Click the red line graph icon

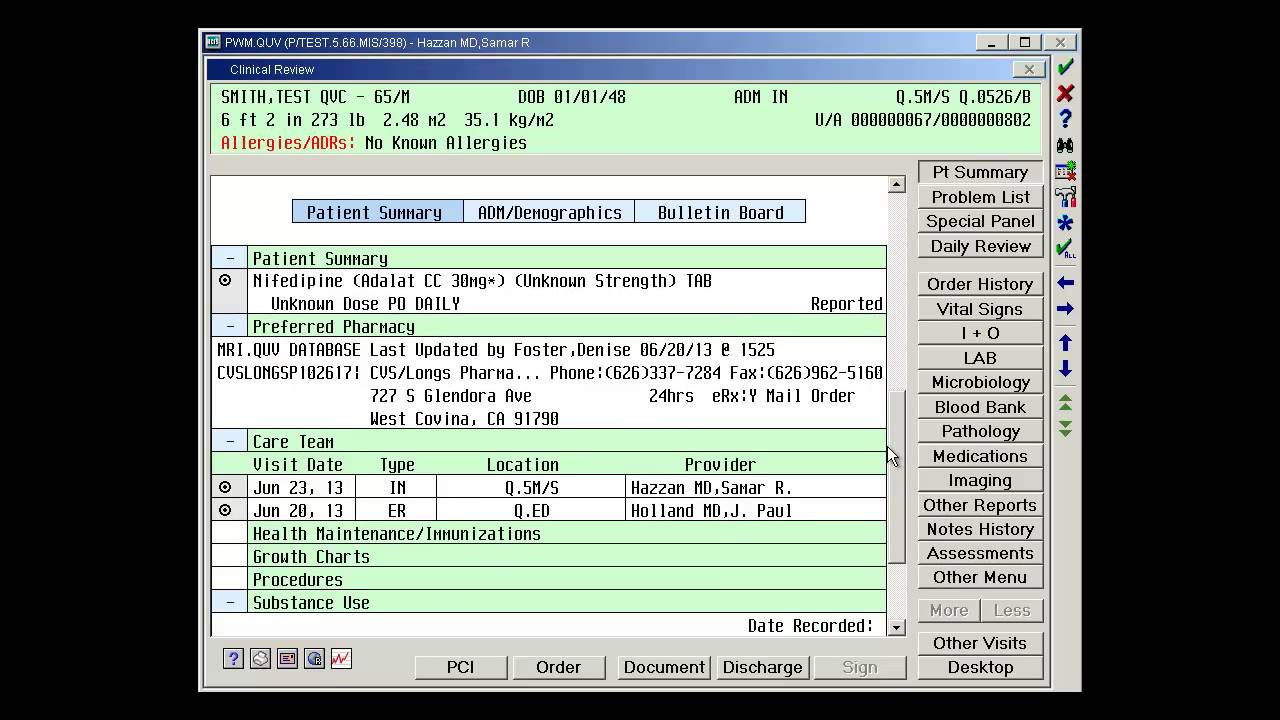coord(341,659)
